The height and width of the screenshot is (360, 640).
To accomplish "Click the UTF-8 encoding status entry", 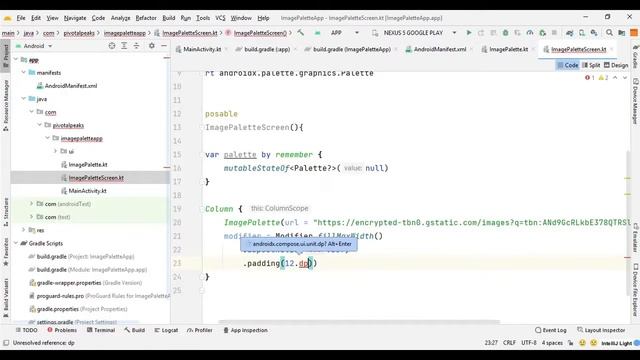I will [529, 343].
